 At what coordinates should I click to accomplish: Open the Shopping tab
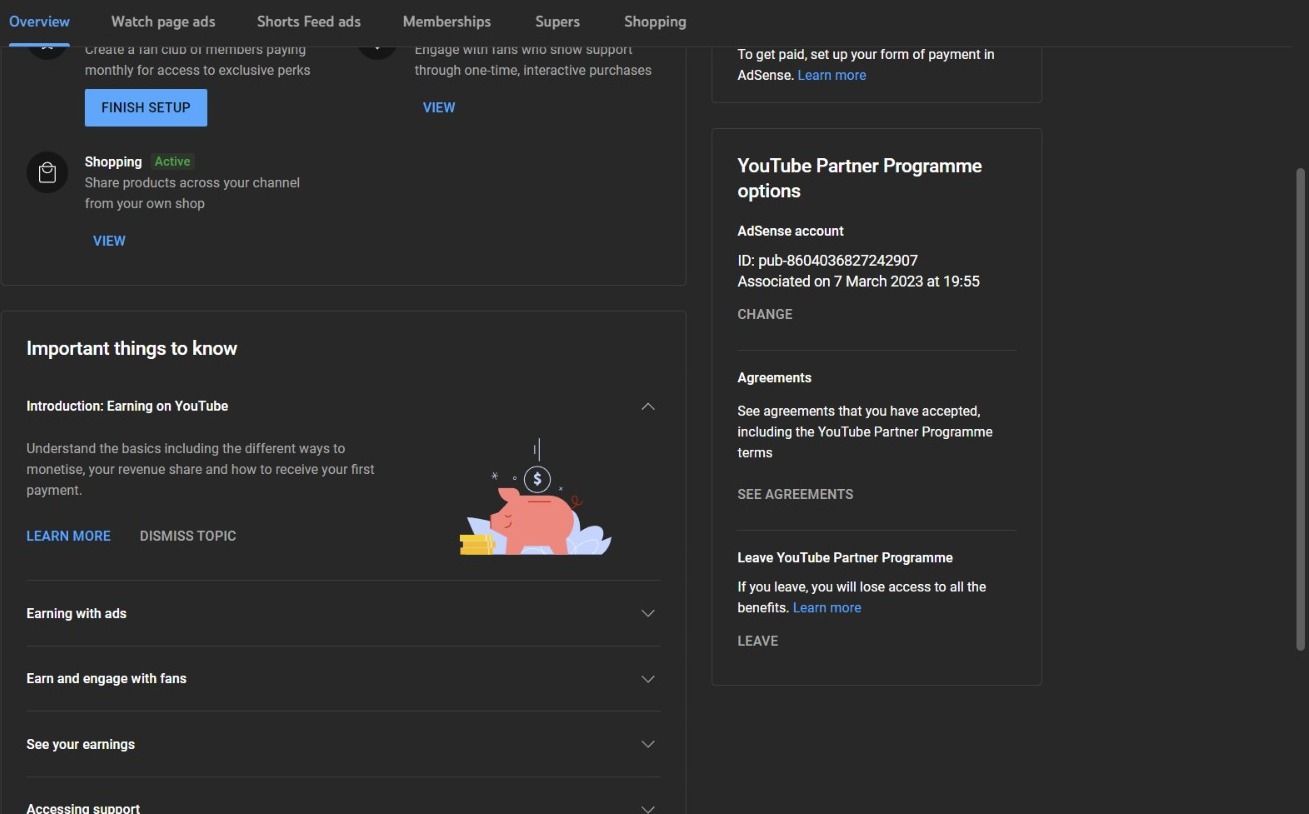point(655,21)
